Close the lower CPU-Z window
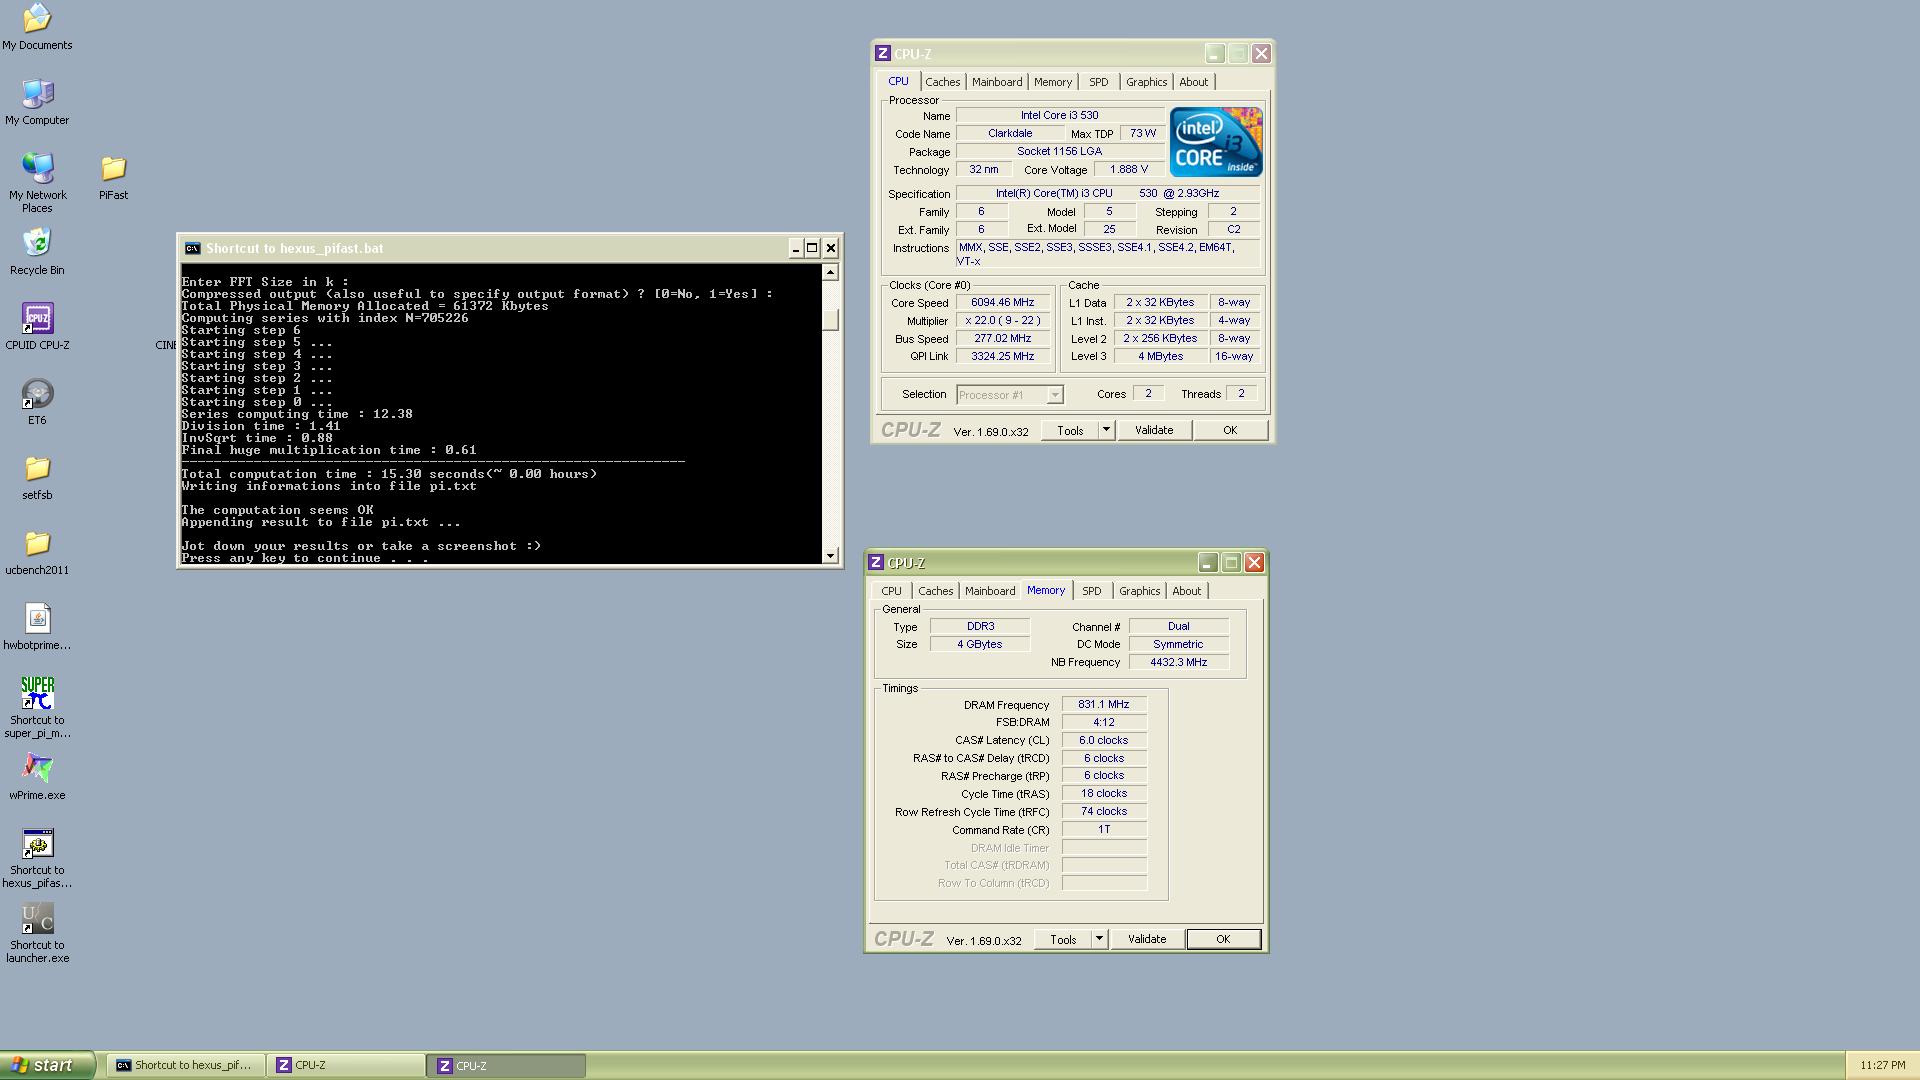 pos(1254,563)
